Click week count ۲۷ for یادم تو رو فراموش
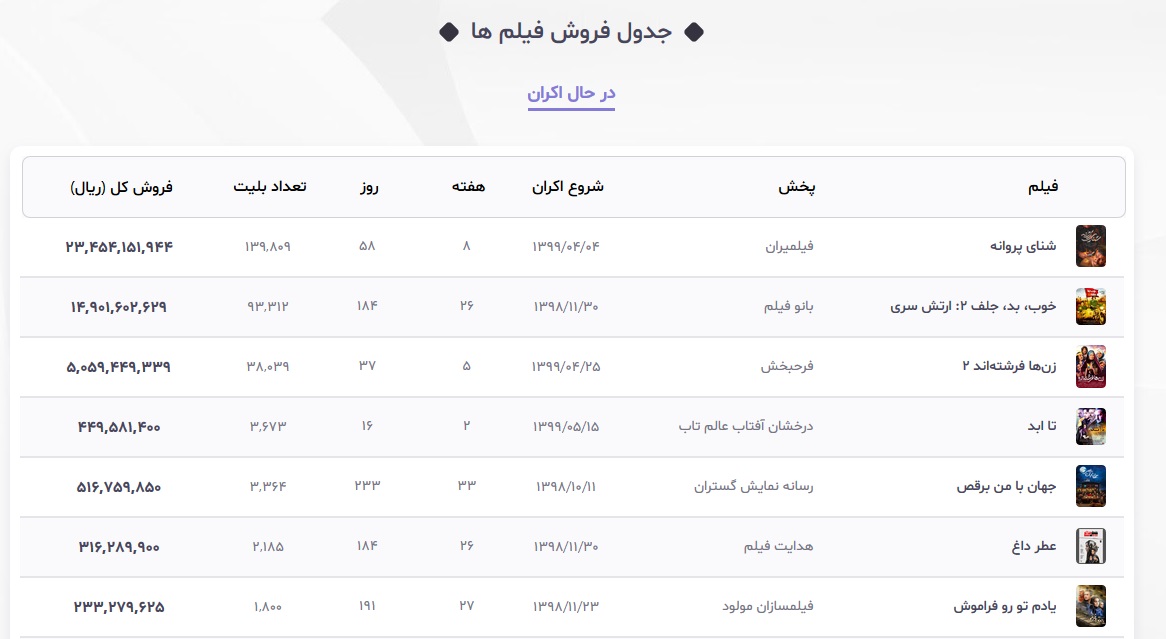 pos(467,606)
